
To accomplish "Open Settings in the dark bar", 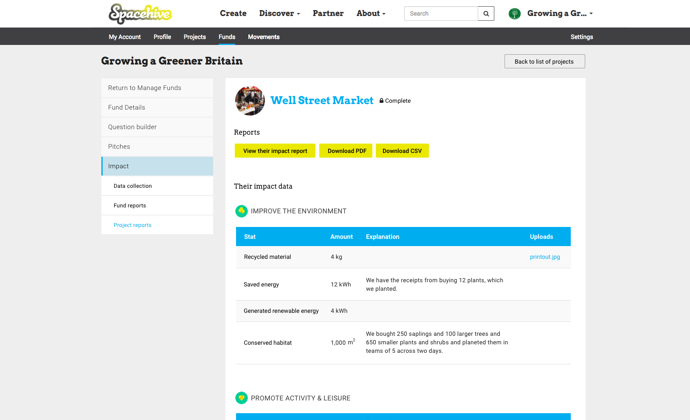I will [x=582, y=37].
